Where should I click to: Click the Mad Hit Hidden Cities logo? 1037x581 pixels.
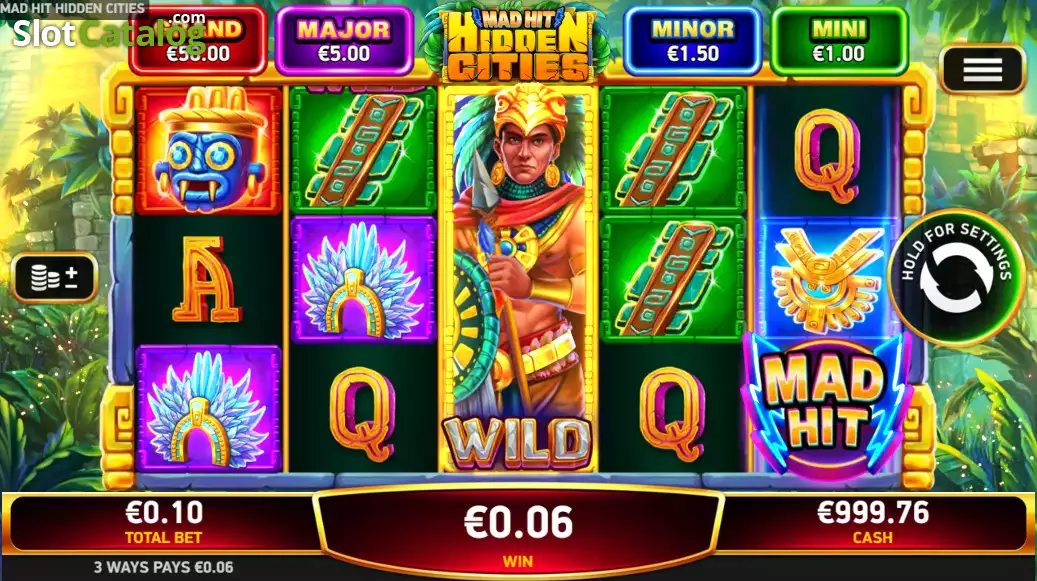click(x=517, y=44)
